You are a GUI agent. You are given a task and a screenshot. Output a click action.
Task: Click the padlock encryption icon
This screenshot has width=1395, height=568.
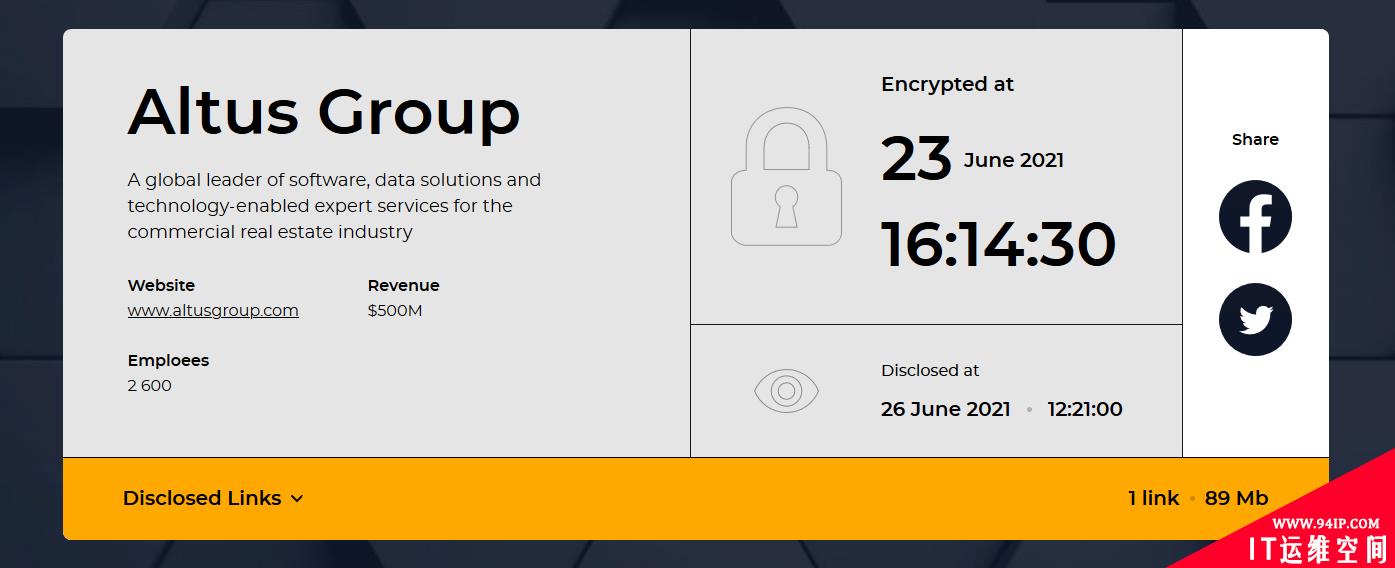coord(786,176)
